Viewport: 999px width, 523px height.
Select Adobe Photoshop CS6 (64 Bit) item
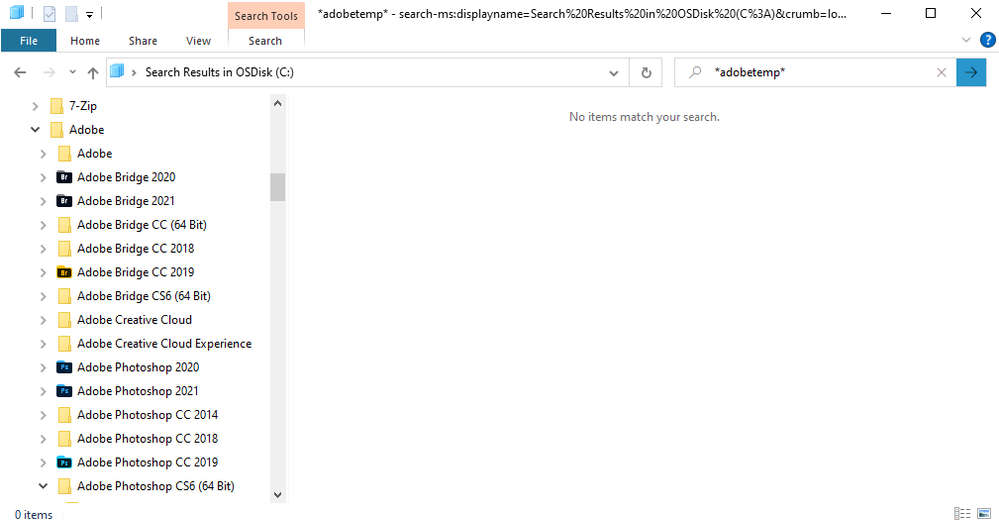[x=155, y=486]
